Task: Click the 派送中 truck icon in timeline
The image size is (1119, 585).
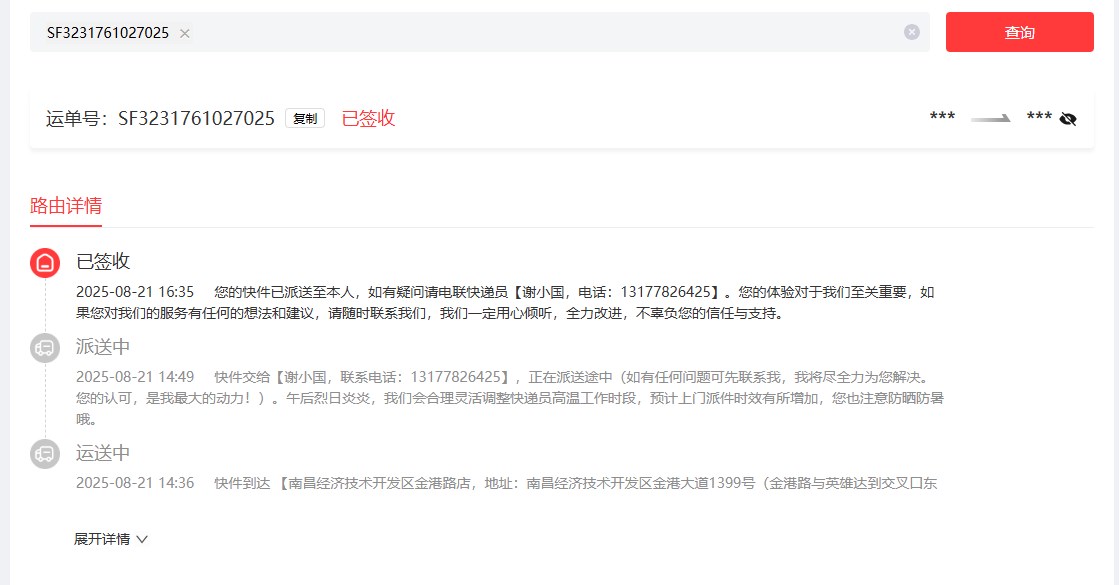Action: (45, 348)
